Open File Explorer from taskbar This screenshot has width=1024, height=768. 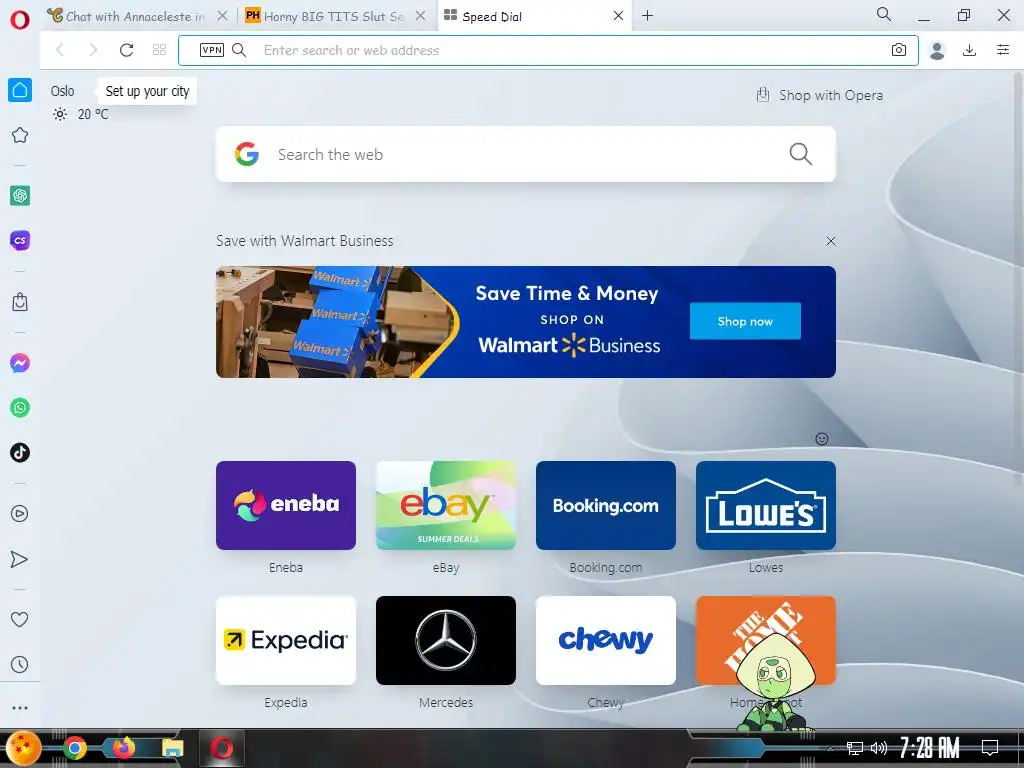(x=172, y=748)
